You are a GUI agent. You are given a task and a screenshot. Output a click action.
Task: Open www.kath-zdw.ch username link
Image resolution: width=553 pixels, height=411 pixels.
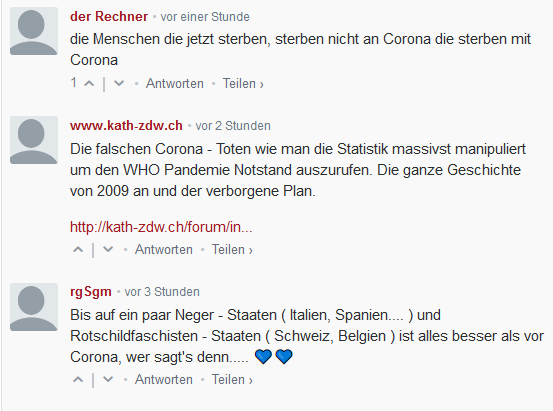click(x=126, y=126)
